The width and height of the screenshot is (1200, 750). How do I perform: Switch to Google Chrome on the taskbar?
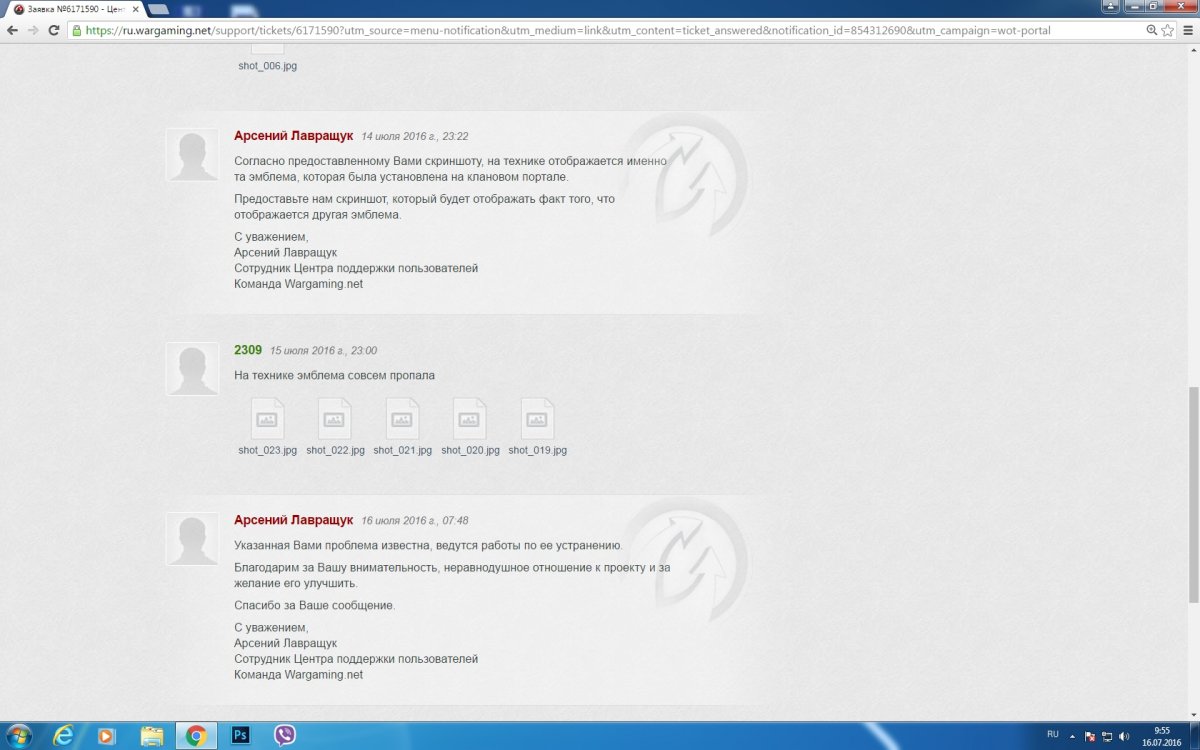pos(196,736)
